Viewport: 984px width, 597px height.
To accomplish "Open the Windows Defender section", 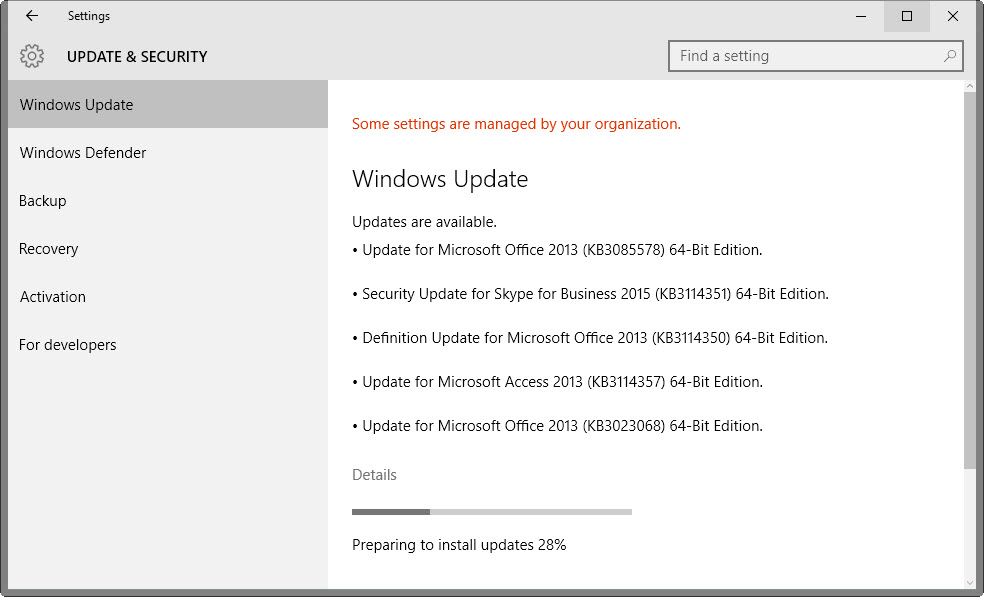I will (x=168, y=153).
